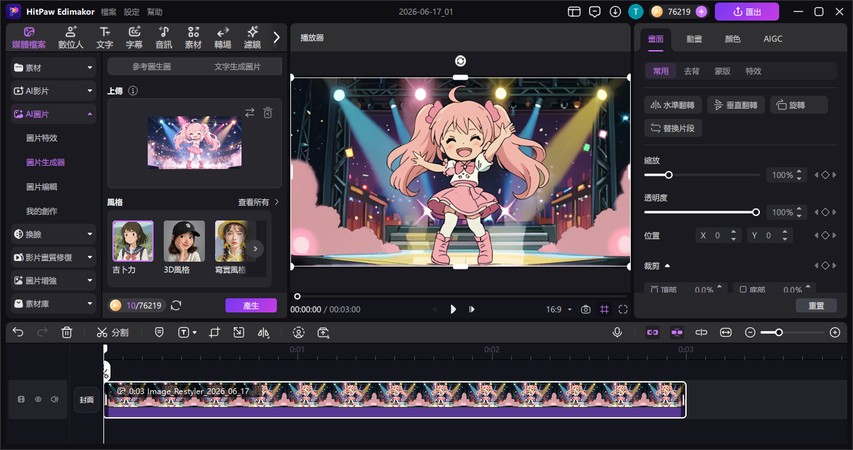Viewport: 853px width, 450px height.
Task: Select the 去背 sub-tab
Action: coord(691,71)
